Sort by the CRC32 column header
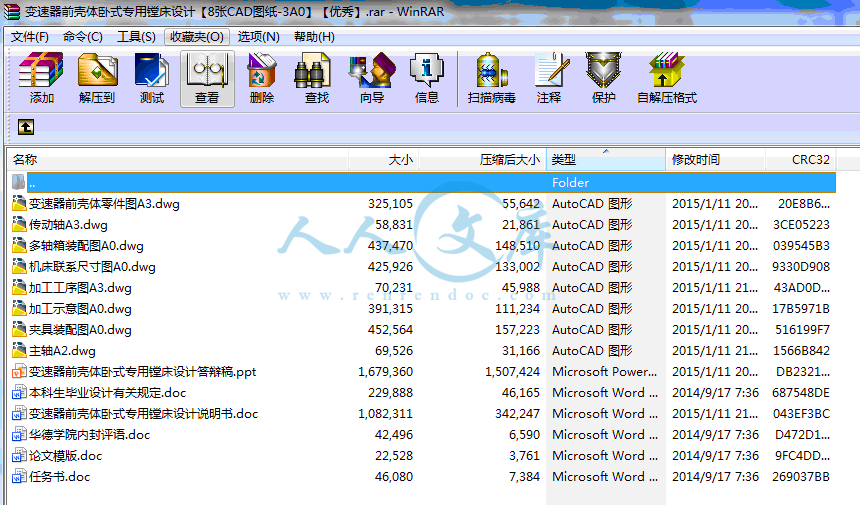This screenshot has height=505, width=860. [800, 160]
